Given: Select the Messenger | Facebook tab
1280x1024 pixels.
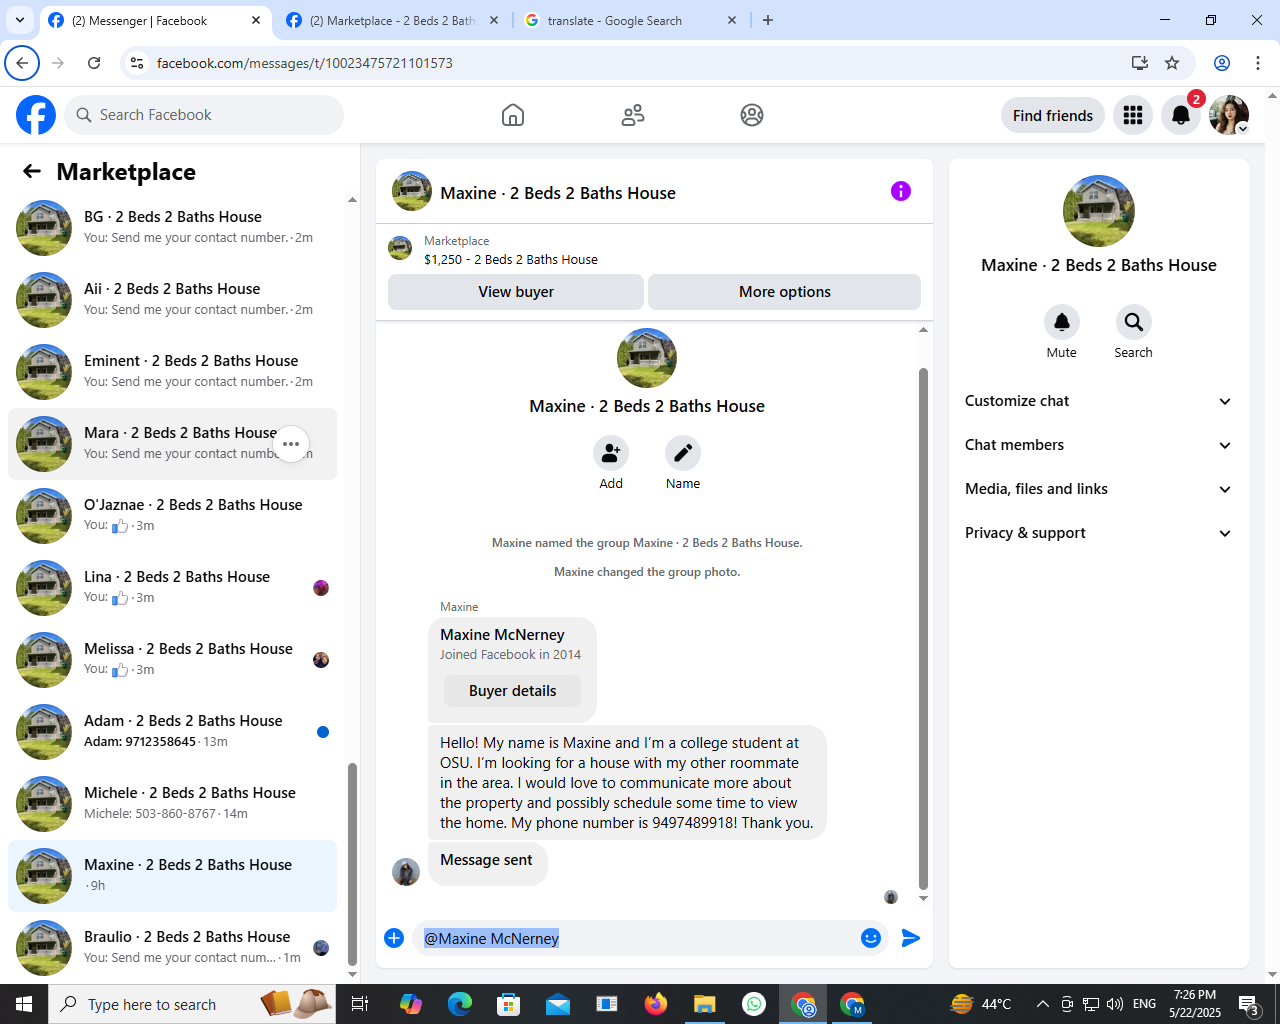Looking at the screenshot, I should click(155, 20).
